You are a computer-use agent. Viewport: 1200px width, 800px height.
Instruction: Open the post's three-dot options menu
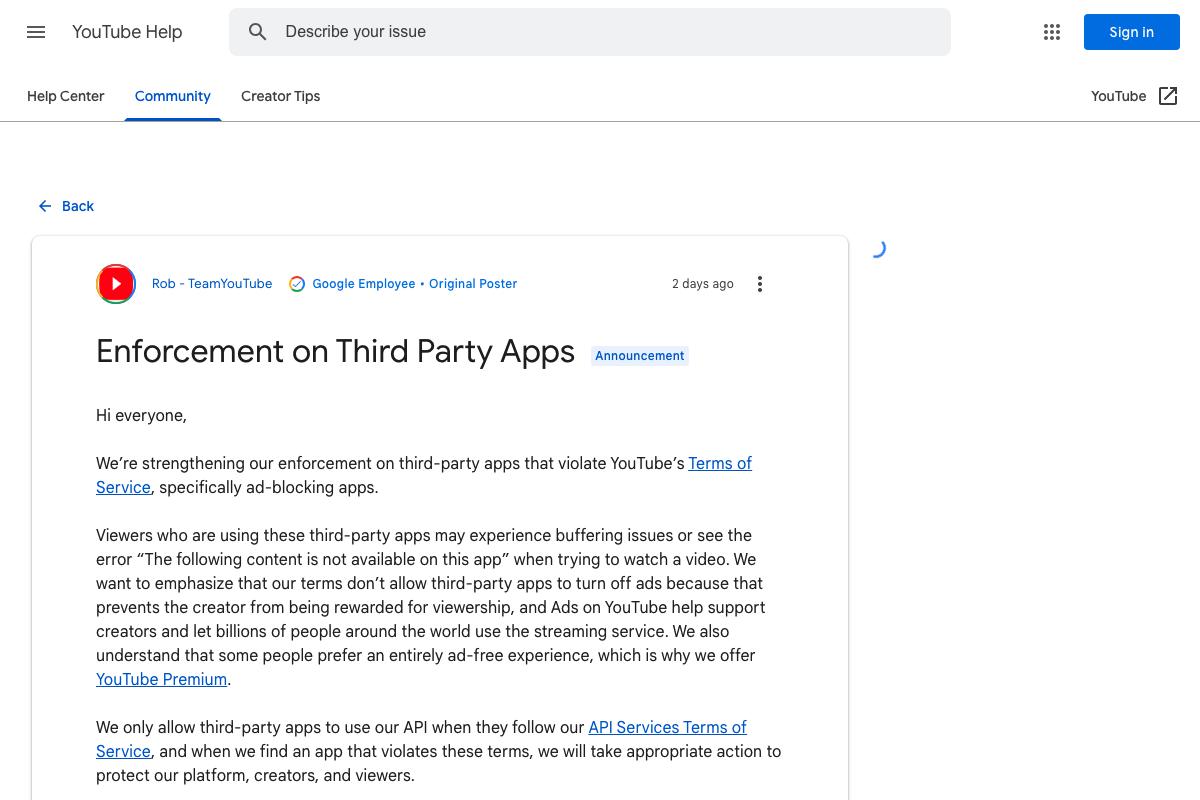pyautogui.click(x=760, y=284)
